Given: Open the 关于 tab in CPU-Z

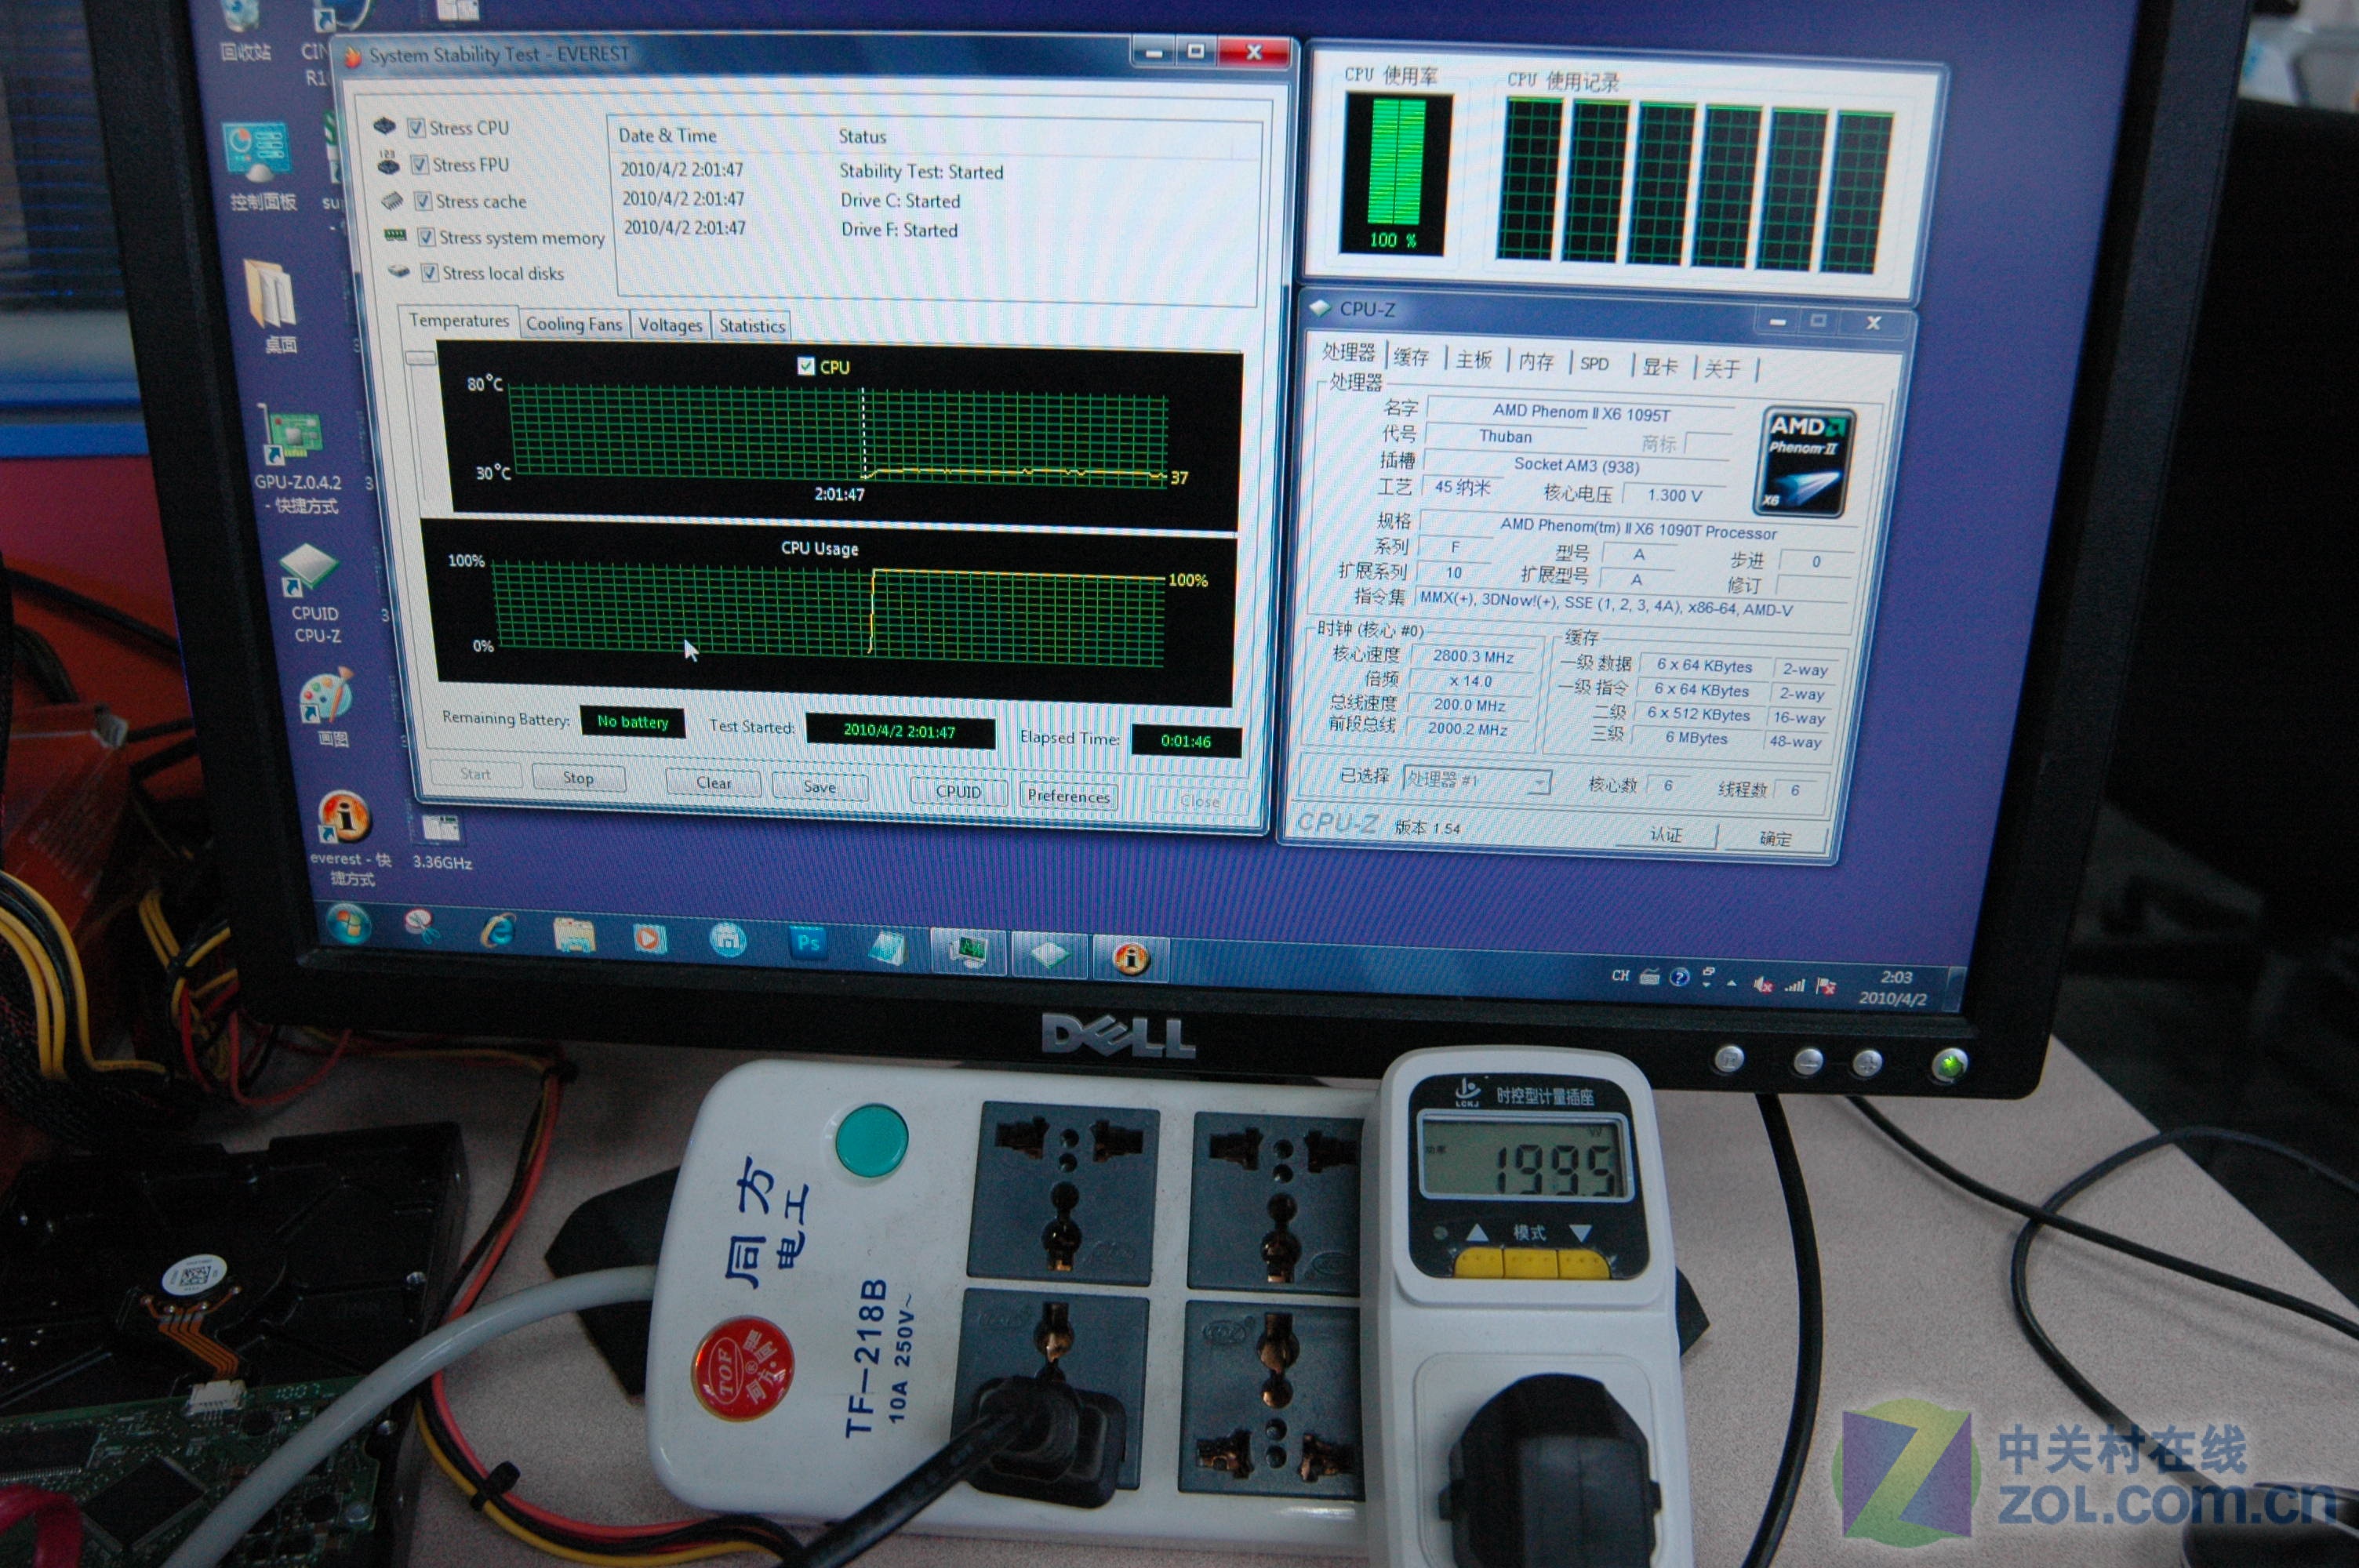Looking at the screenshot, I should pyautogui.click(x=1722, y=369).
